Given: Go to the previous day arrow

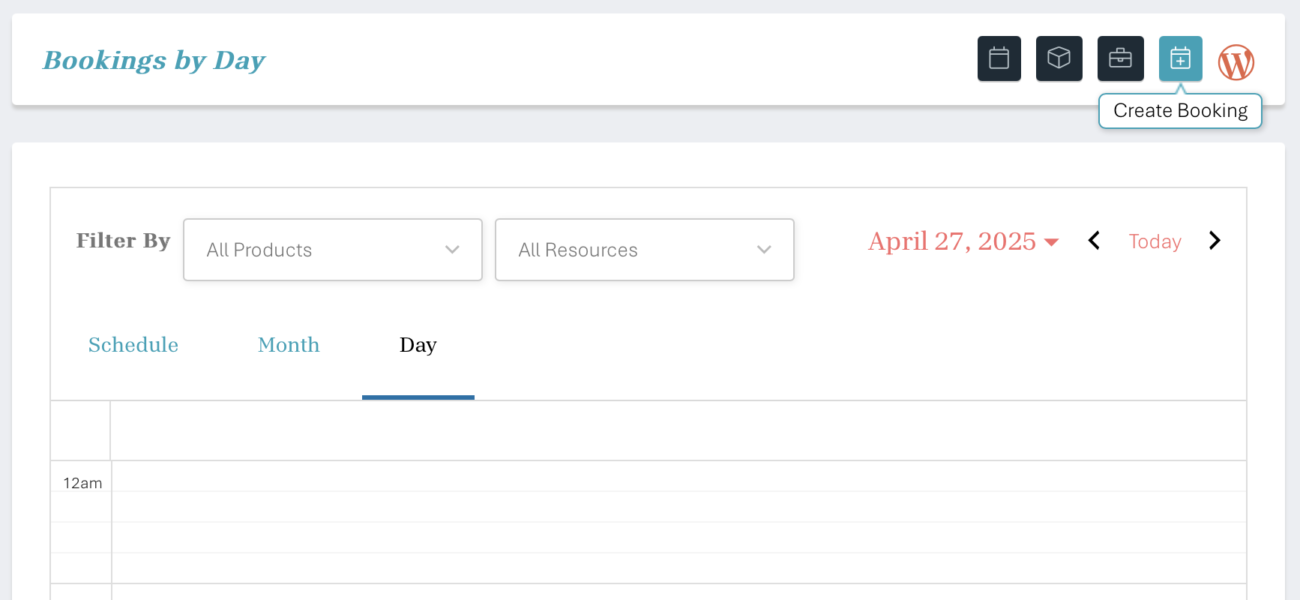Looking at the screenshot, I should click(x=1094, y=241).
